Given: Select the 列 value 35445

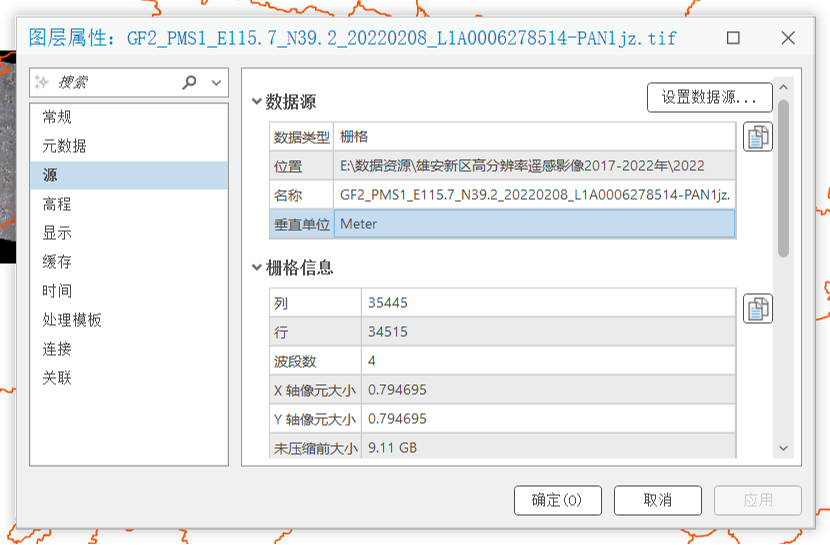Looking at the screenshot, I should click(548, 303).
